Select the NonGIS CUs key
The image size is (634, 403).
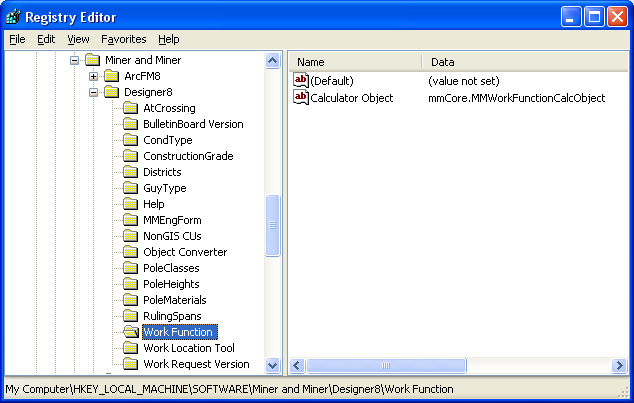(172, 236)
